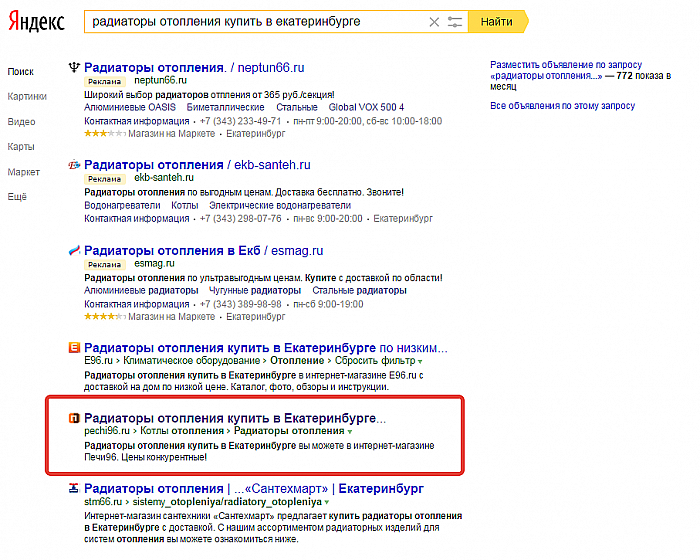Click the Найти button
The image size is (700, 560).
497,22
